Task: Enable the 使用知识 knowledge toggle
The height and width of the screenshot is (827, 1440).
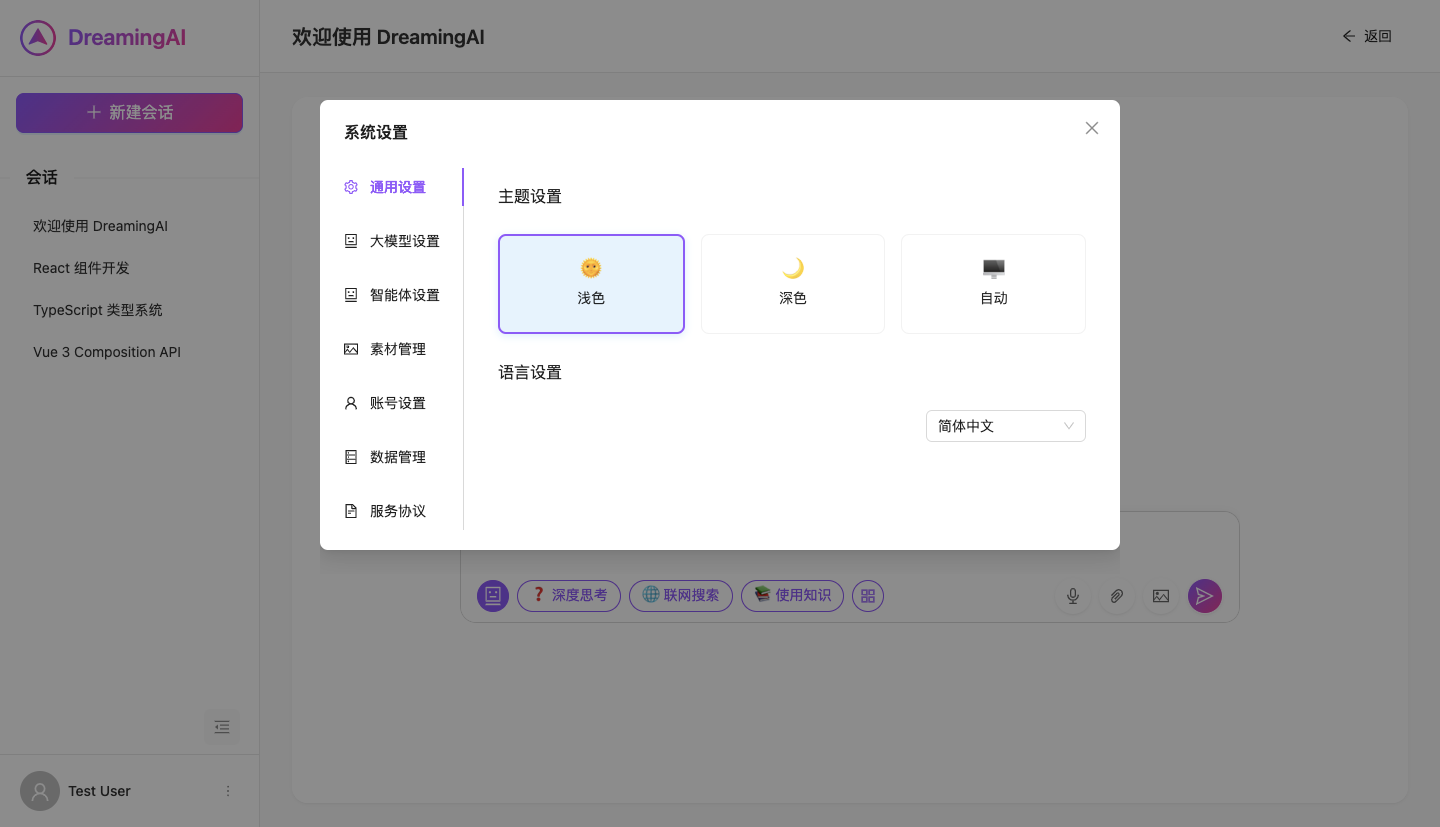Action: tap(792, 595)
